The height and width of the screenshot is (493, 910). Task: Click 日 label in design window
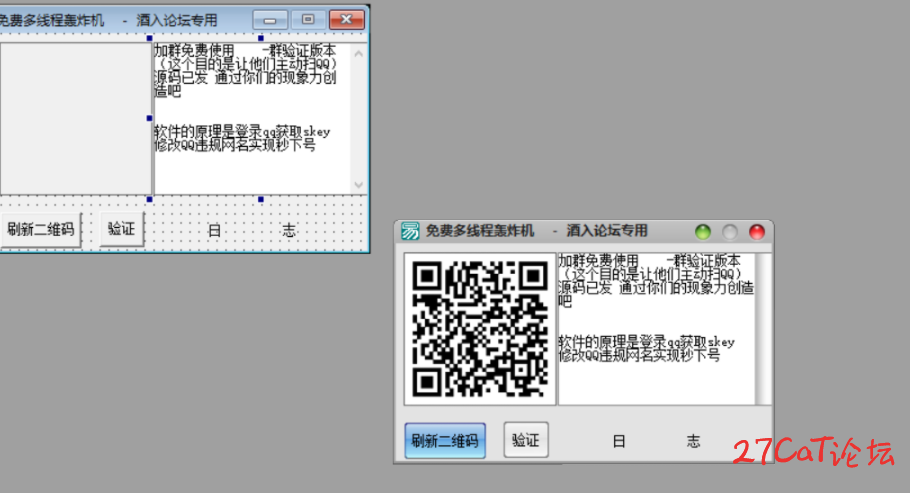click(214, 231)
